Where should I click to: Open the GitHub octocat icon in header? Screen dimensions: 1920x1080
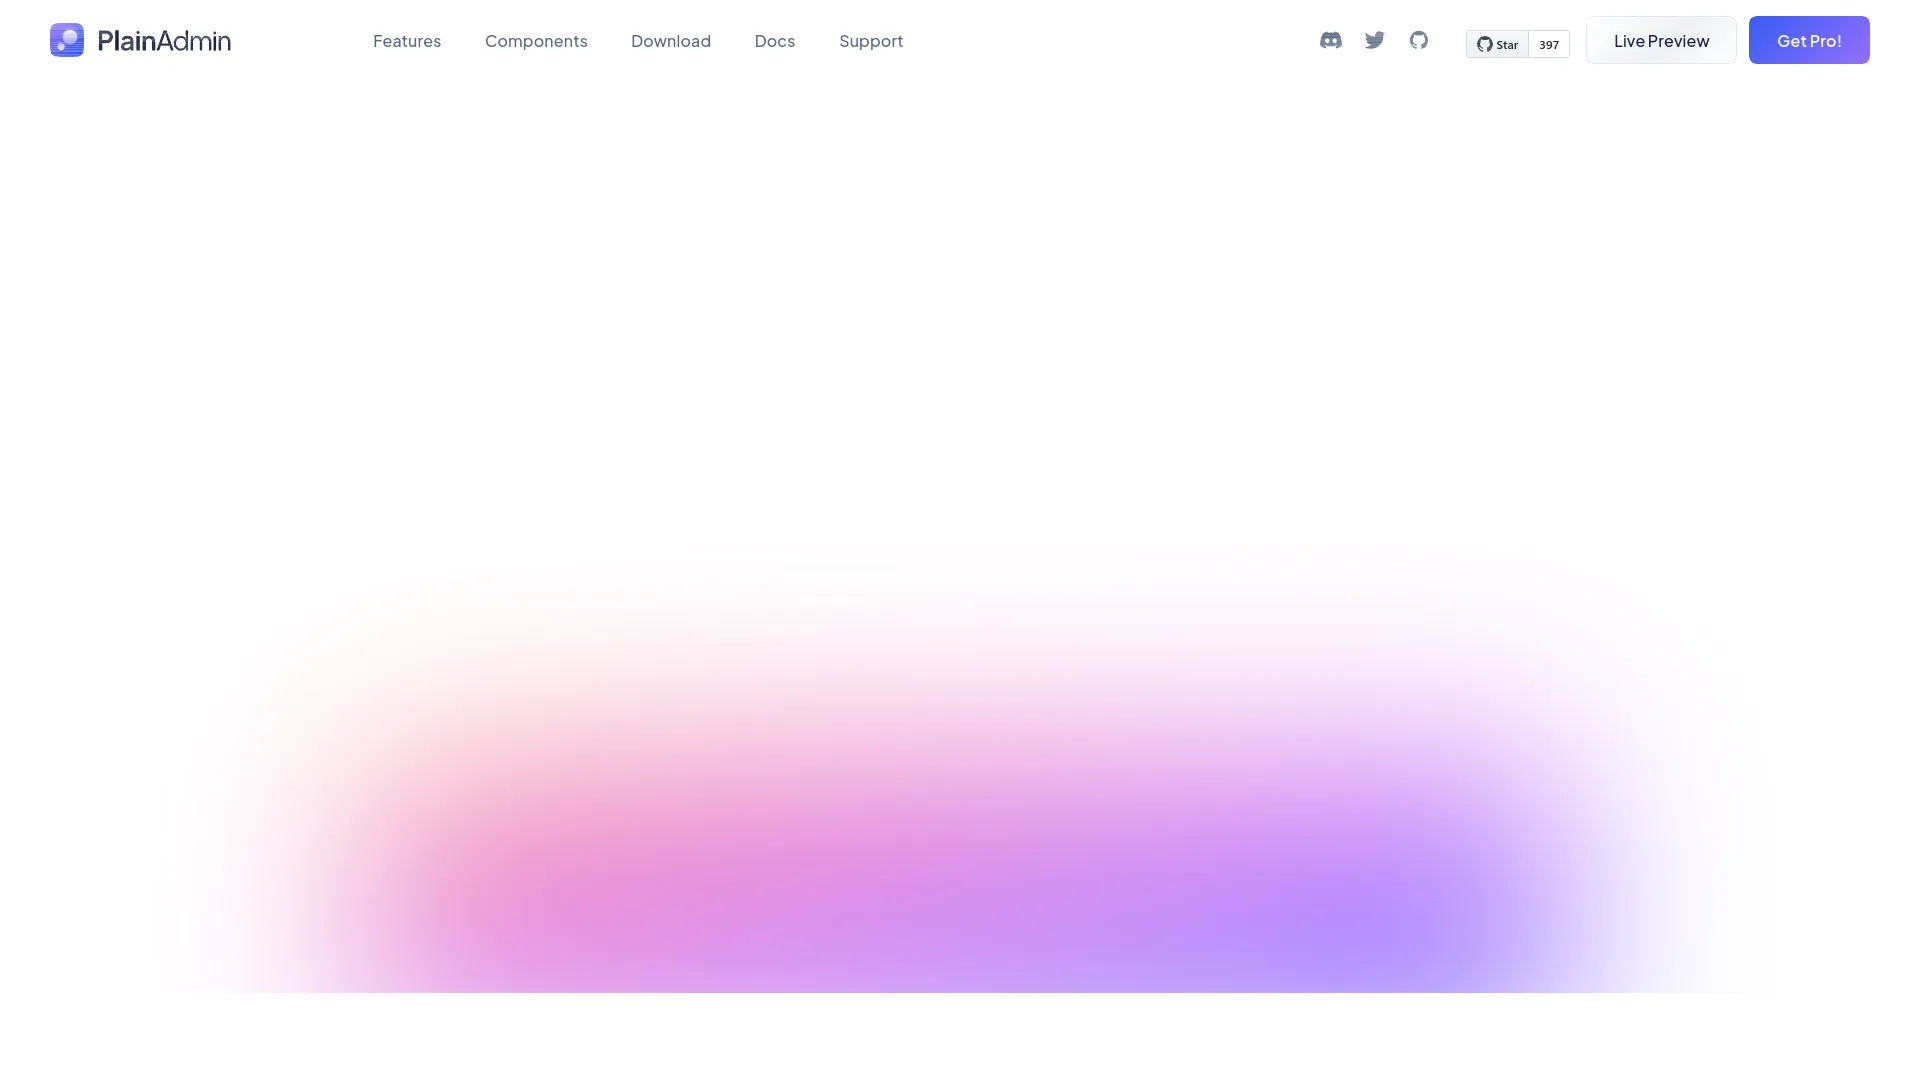(1419, 40)
